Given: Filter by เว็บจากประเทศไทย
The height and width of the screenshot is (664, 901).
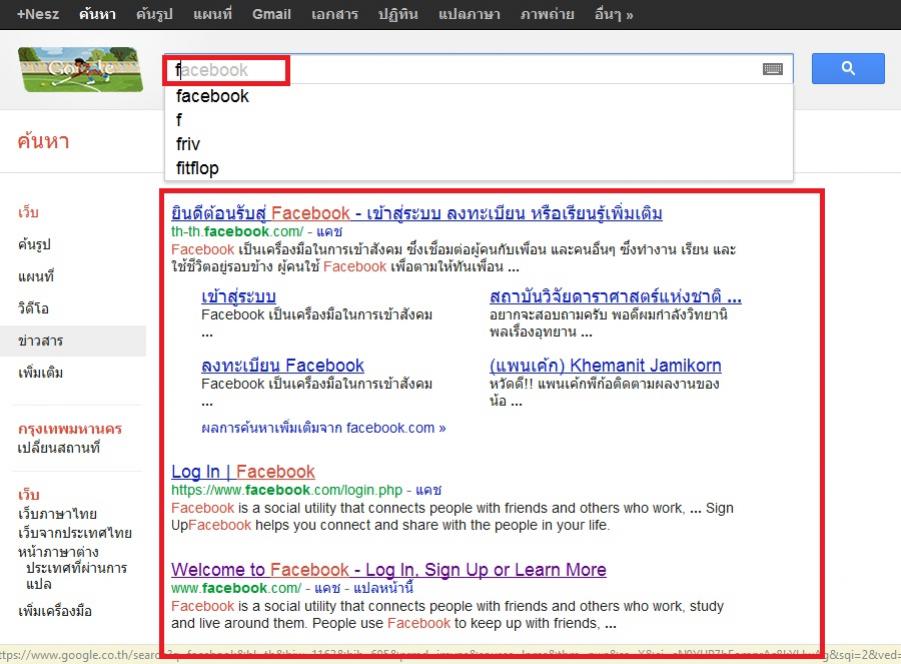Looking at the screenshot, I should 75,532.
